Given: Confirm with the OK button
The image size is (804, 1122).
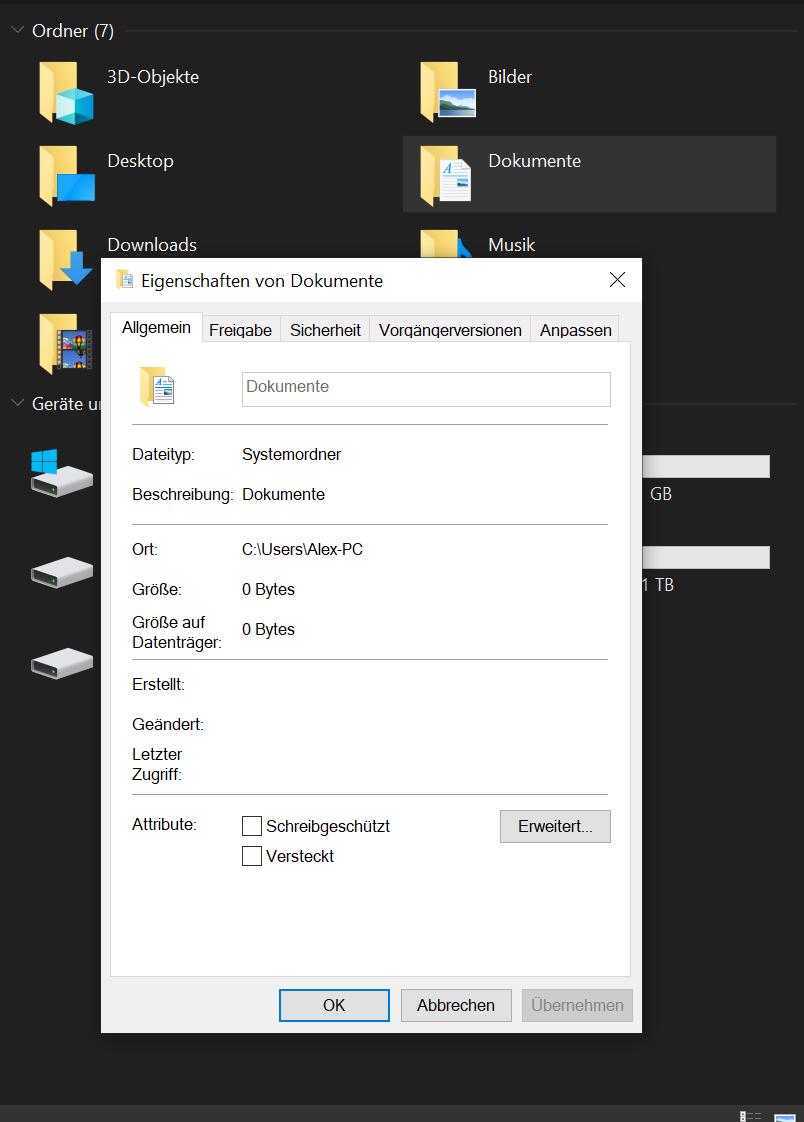Looking at the screenshot, I should pos(334,1005).
